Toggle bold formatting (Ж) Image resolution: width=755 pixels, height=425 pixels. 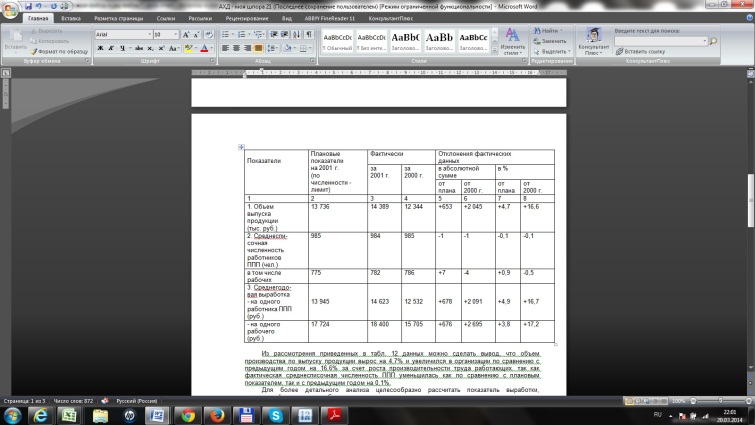point(101,48)
